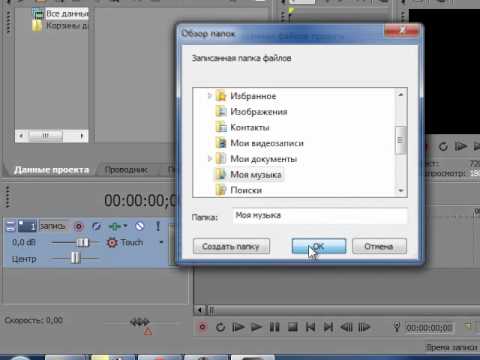The width and height of the screenshot is (480, 360).
Task: Click the minimize track height icon
Action: pyautogui.click(x=11, y=227)
